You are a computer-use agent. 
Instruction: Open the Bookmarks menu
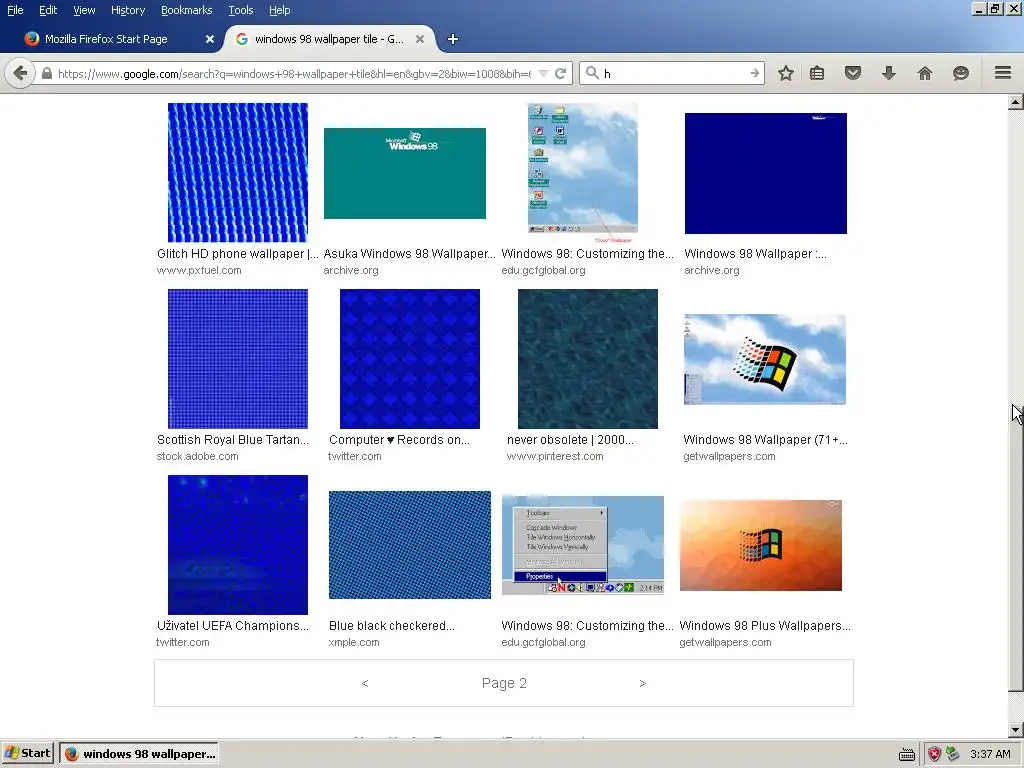click(187, 10)
